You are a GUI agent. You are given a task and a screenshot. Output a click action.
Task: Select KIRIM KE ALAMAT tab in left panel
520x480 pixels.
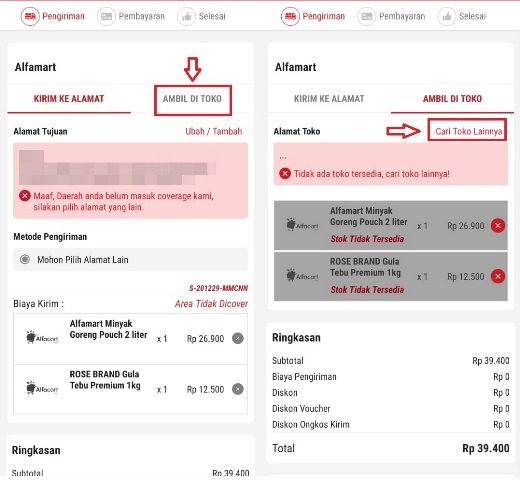point(69,99)
